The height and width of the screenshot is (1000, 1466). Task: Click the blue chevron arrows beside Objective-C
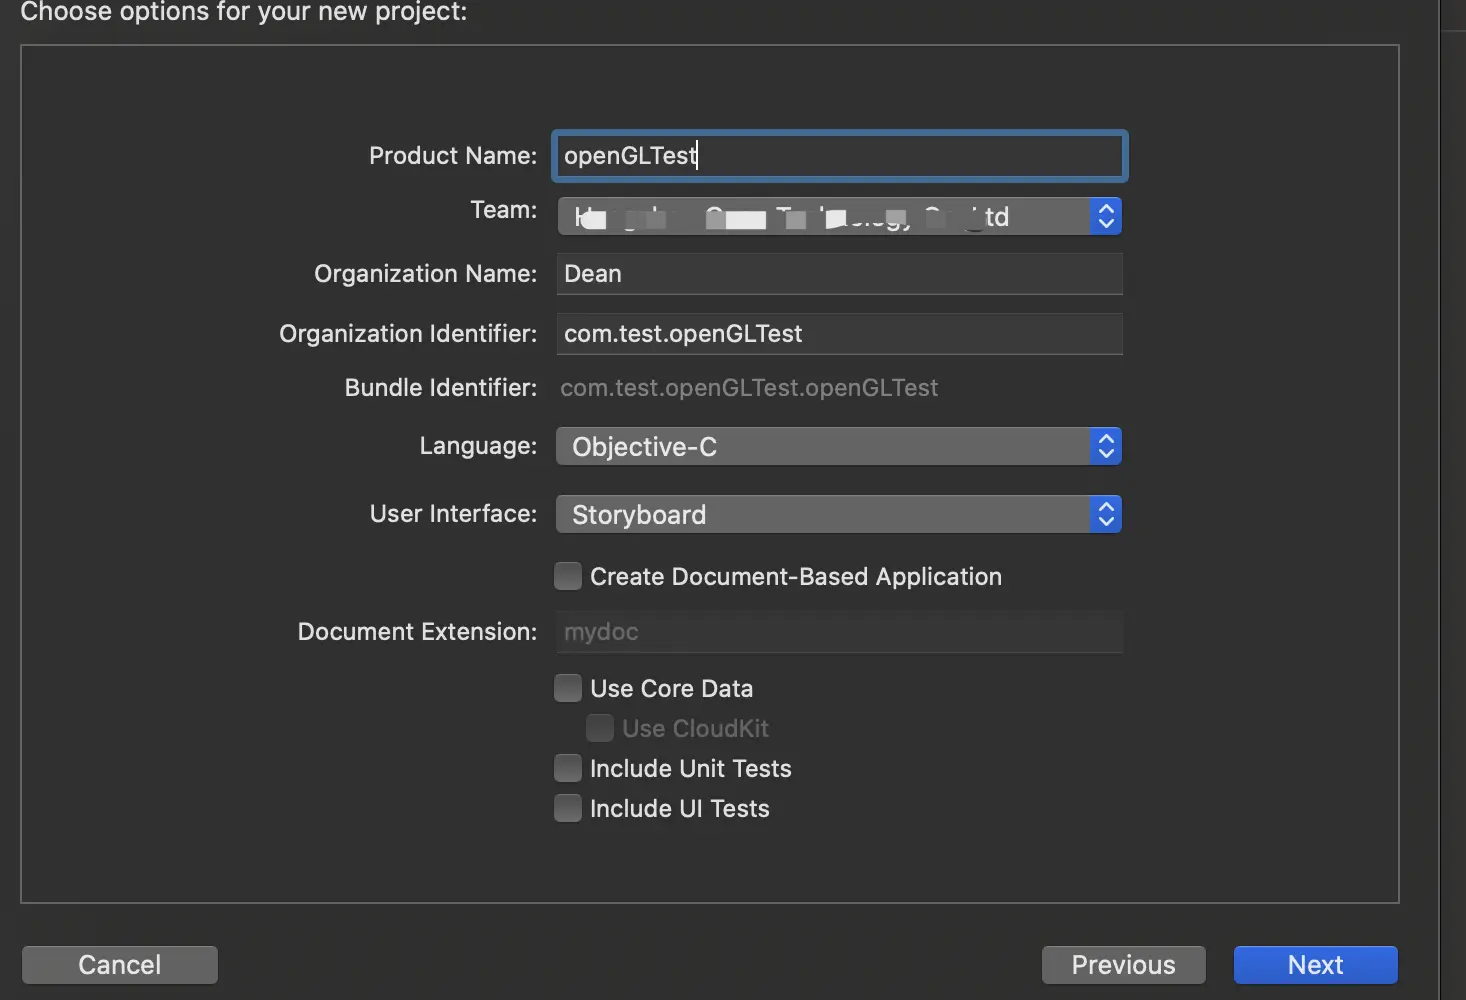(1105, 447)
